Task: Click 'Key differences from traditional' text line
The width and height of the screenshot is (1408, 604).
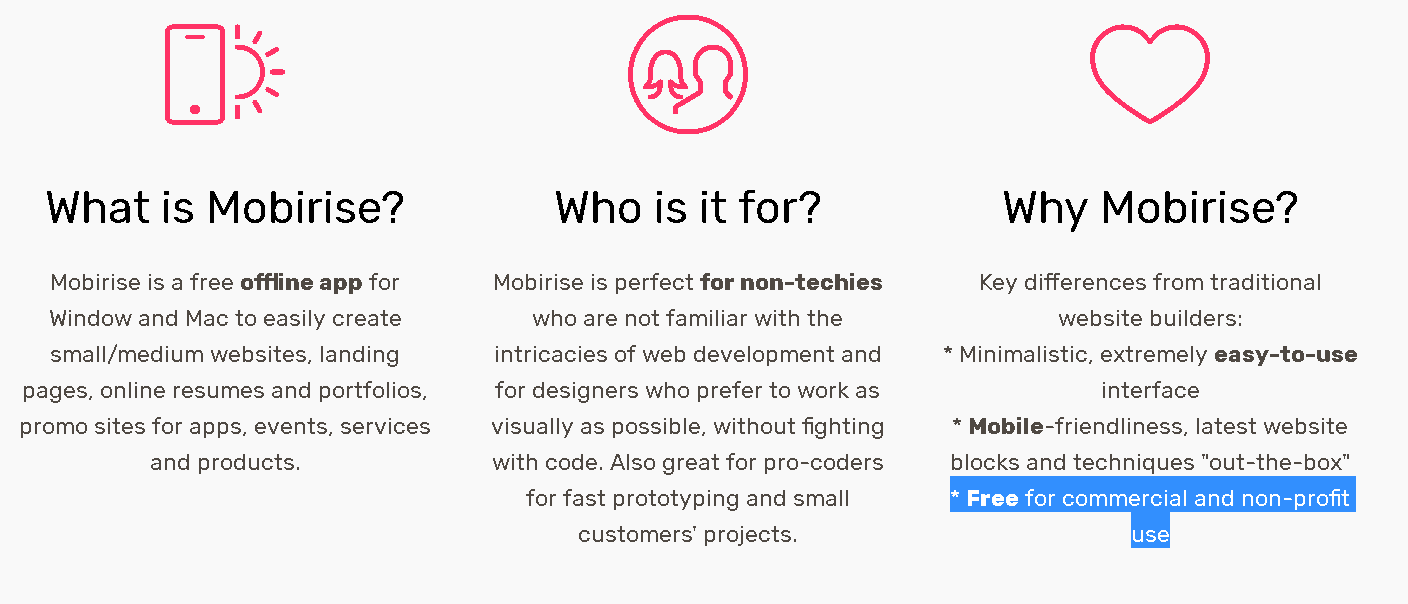Action: [x=1150, y=283]
